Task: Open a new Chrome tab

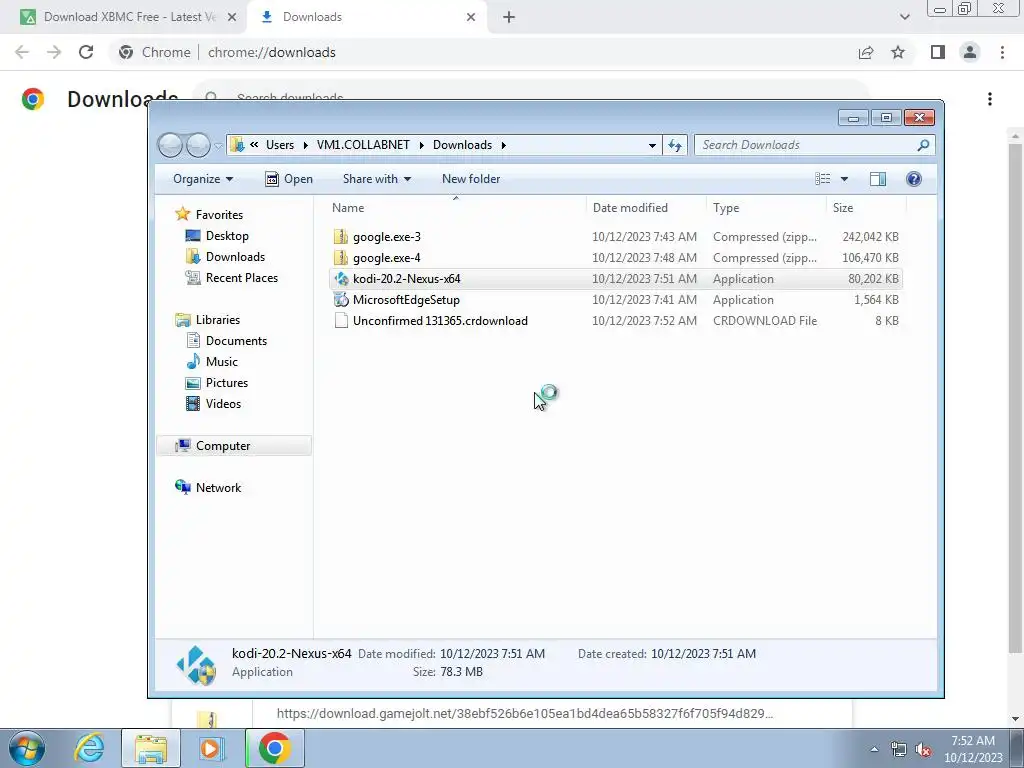Action: coord(509,18)
